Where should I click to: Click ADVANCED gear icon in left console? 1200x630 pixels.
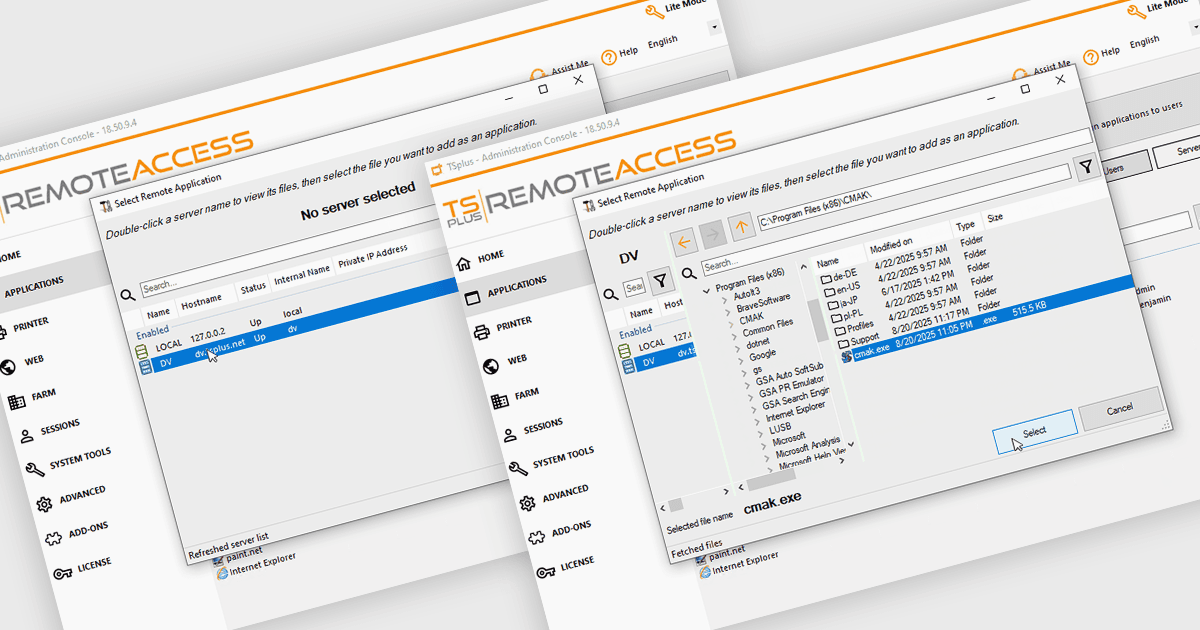(44, 502)
